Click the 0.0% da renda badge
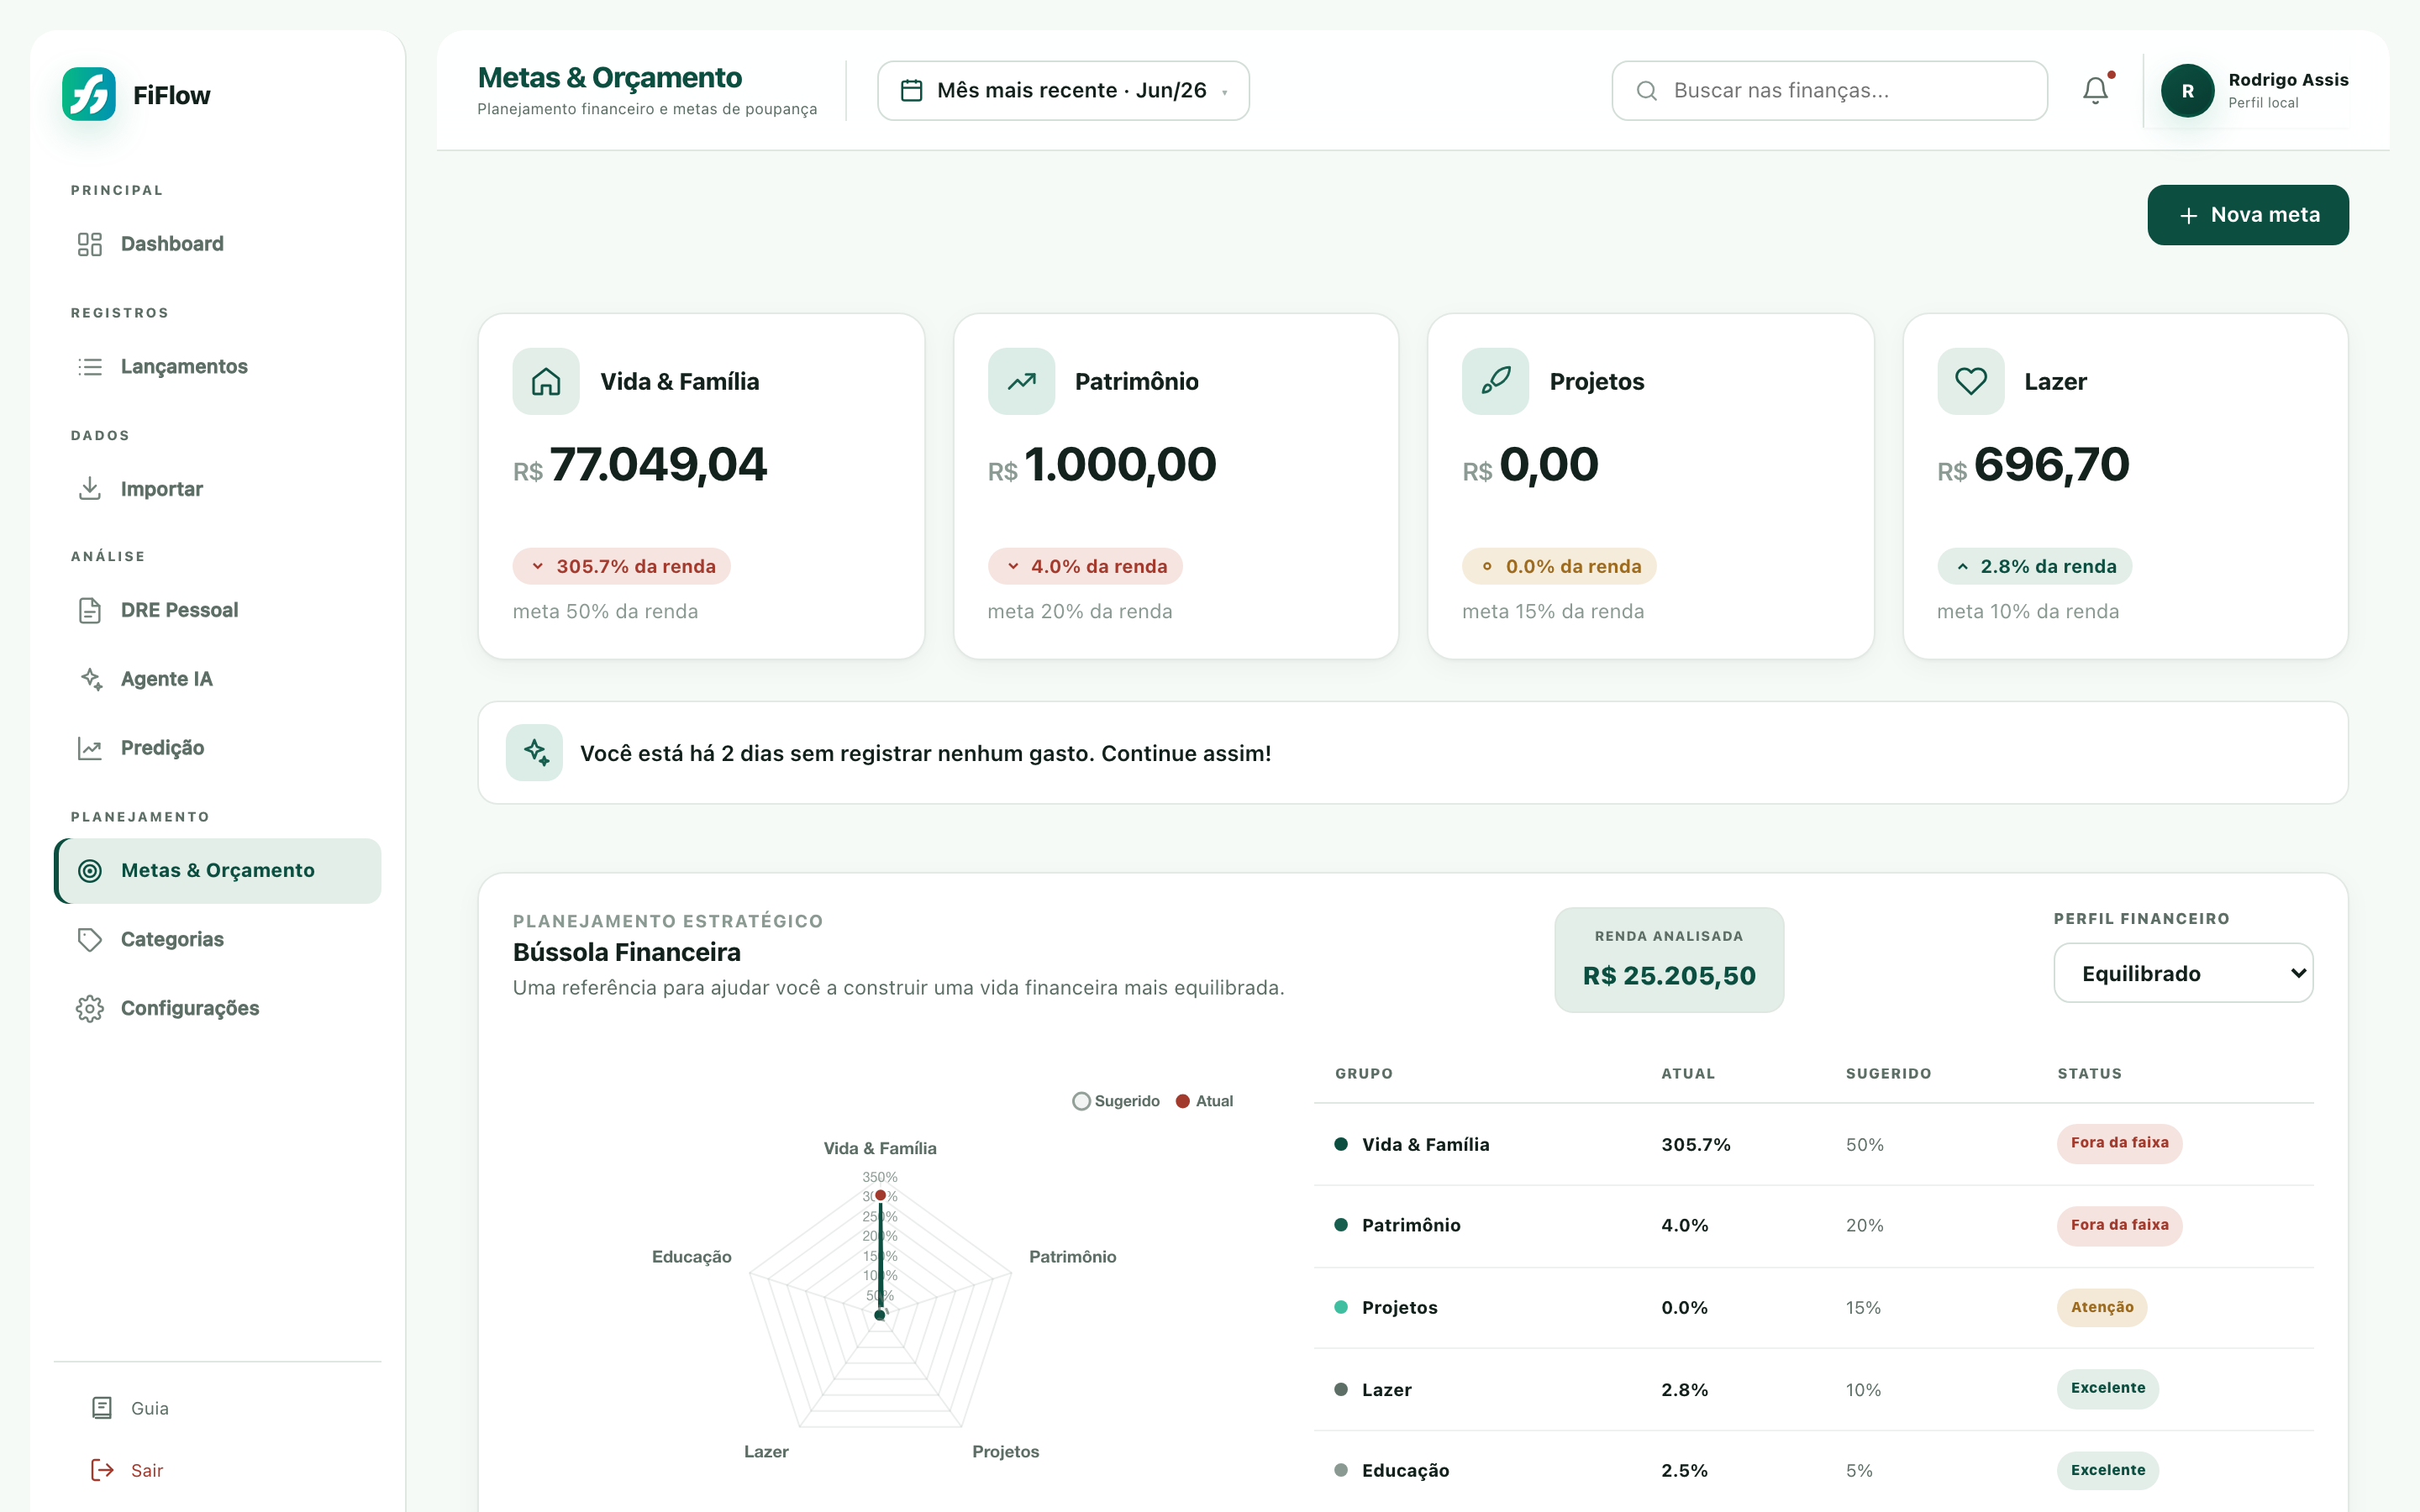Screen dimensions: 2420x1512 pyautogui.click(x=1559, y=566)
